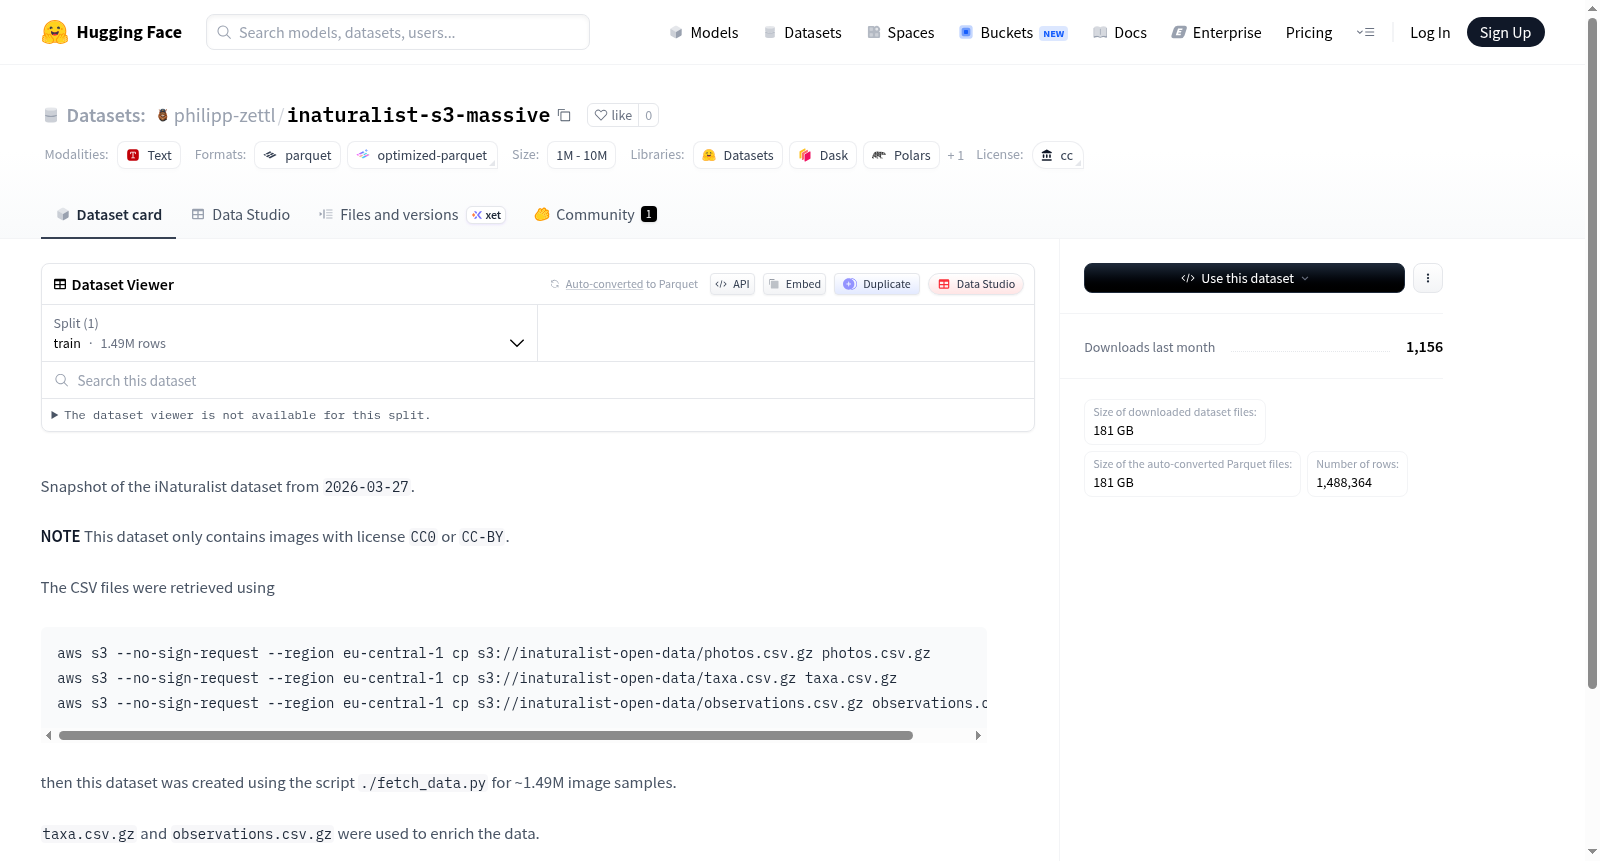The height and width of the screenshot is (861, 1600).
Task: Show the +1 additional libraries
Action: tap(956, 155)
